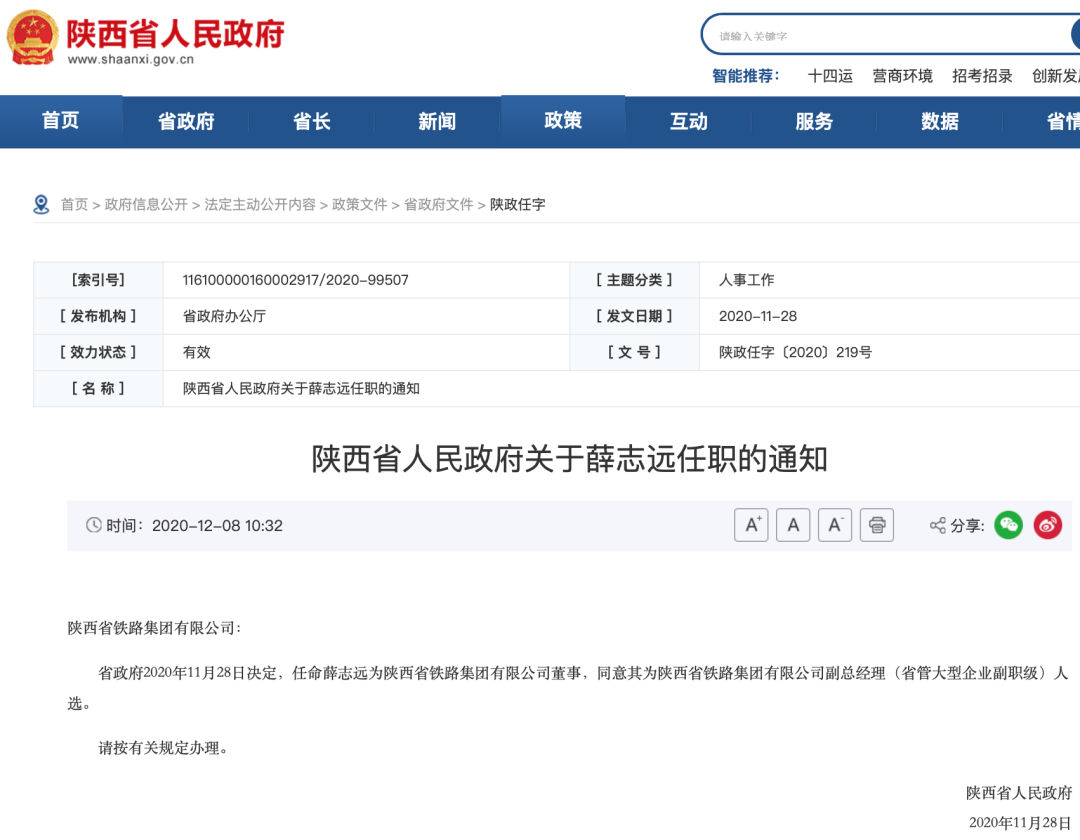Switch to the 省政府 navigation tab
Screen dimensions: 1080x840
tap(186, 121)
